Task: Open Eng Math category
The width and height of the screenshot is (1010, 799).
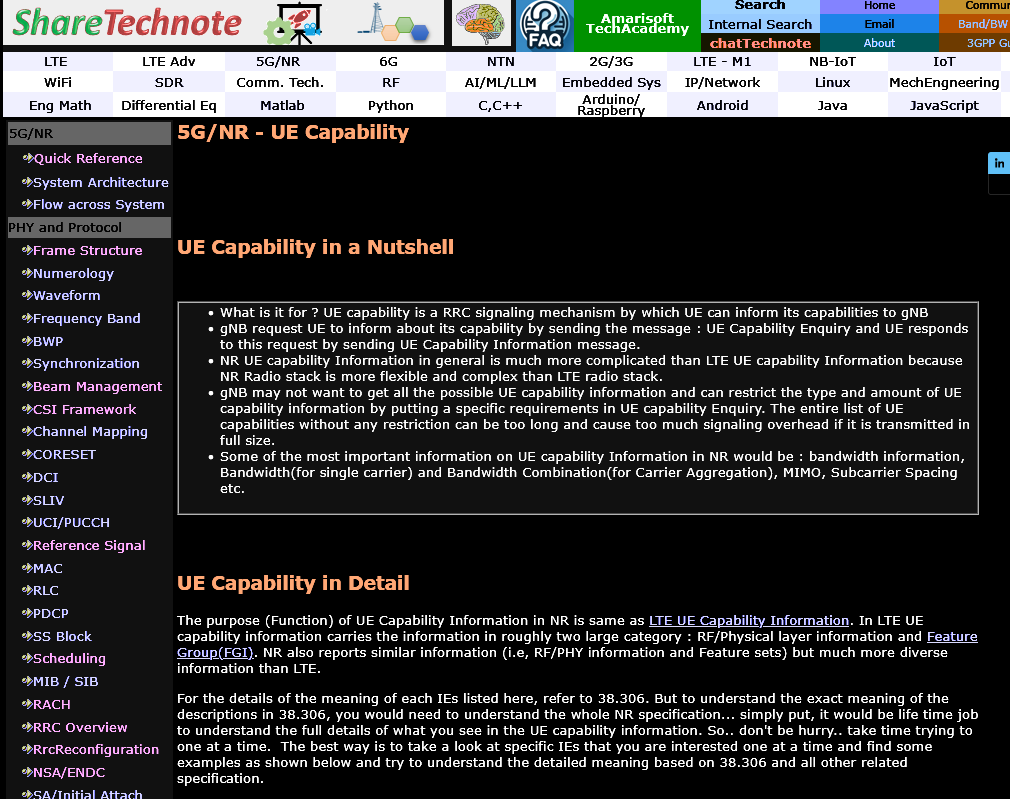Action: (60, 105)
